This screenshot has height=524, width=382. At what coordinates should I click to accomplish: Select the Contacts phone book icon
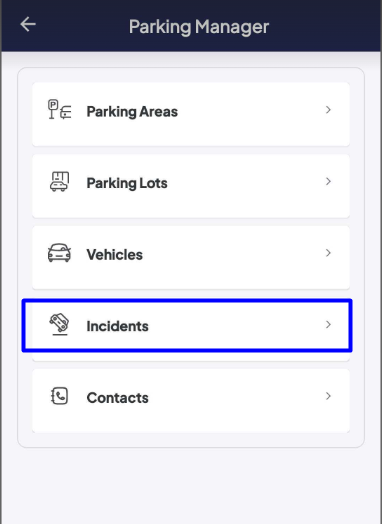pos(59,396)
